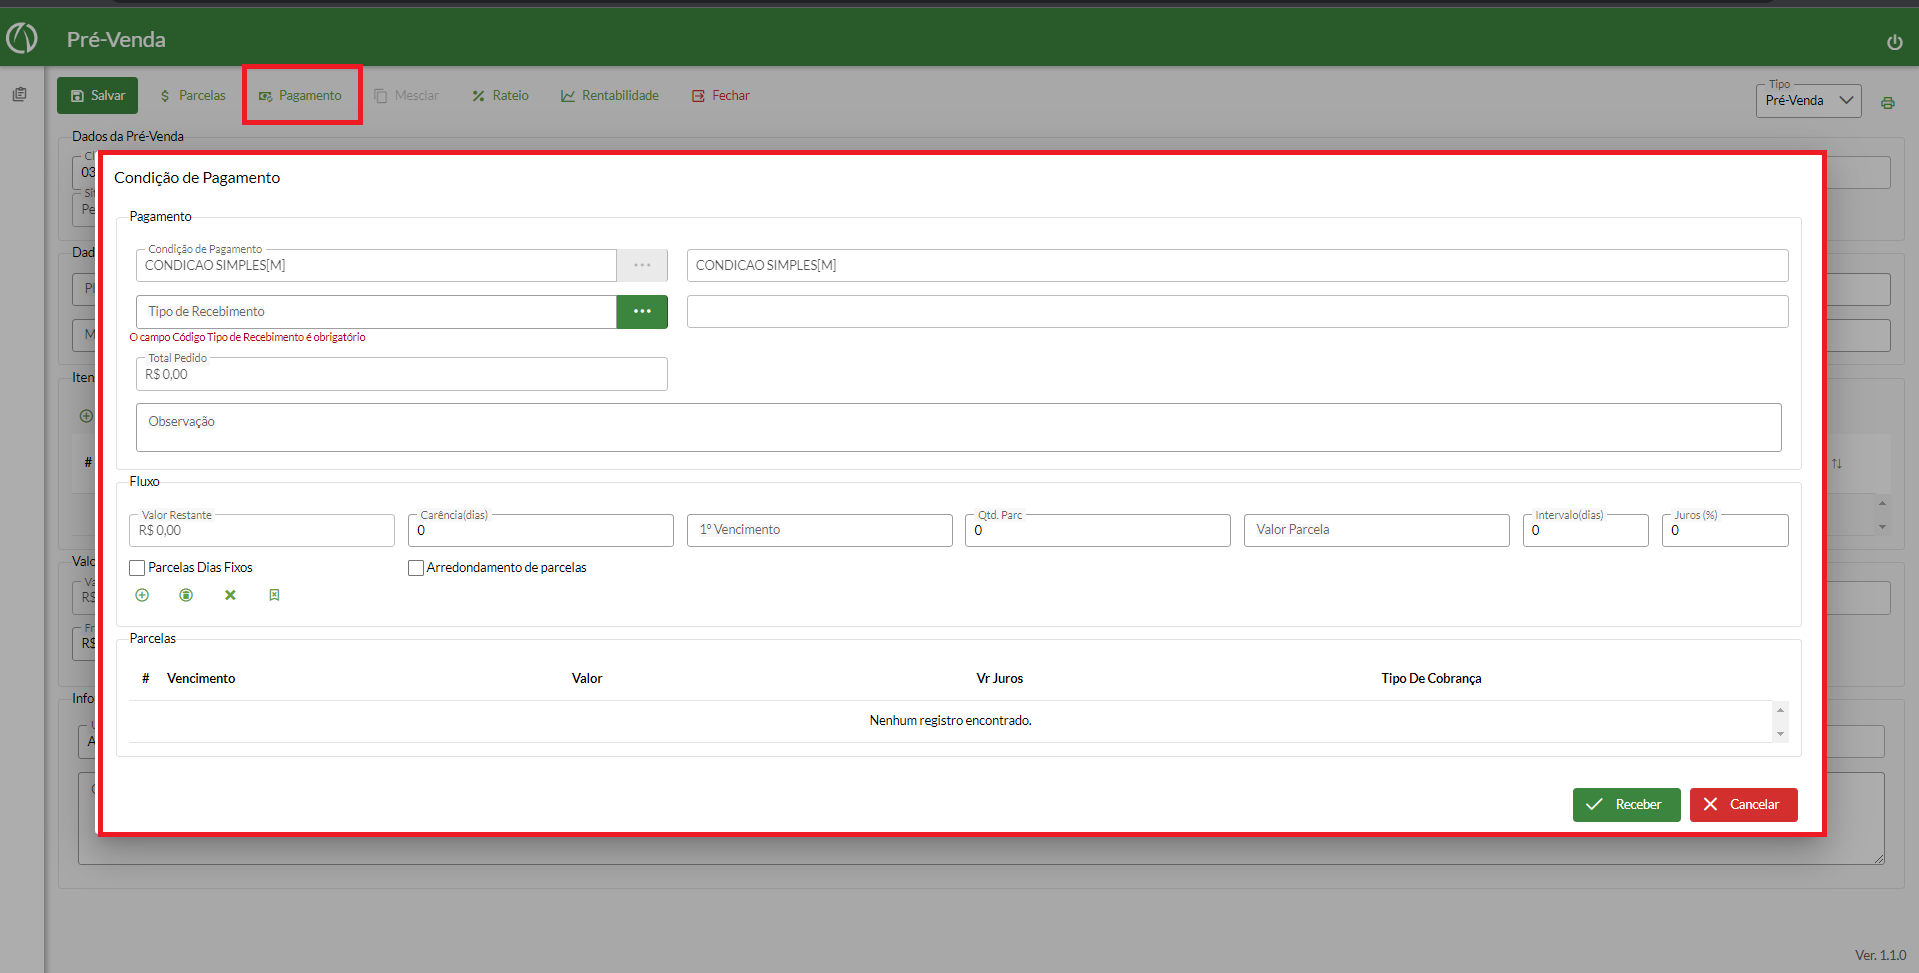Open the Tipo Pré-Venda dropdown

coord(1808,101)
